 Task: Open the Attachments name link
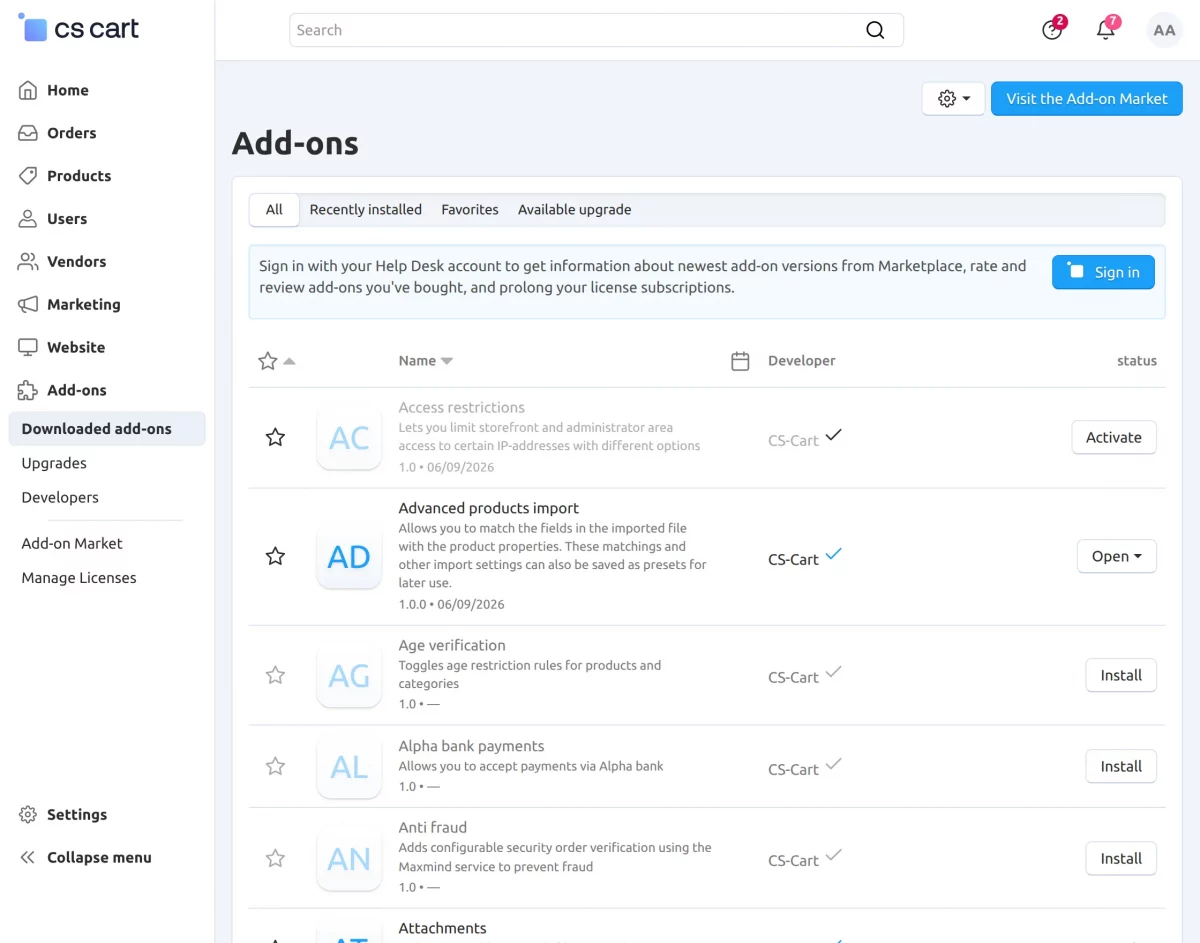point(442,928)
